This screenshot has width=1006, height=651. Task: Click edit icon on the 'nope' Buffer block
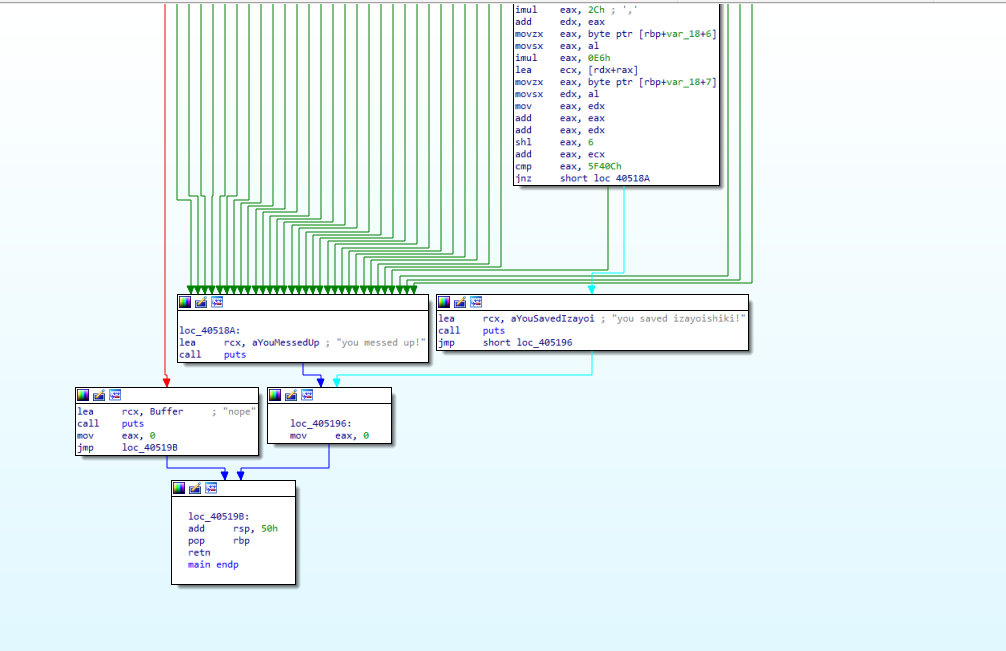(x=100, y=395)
